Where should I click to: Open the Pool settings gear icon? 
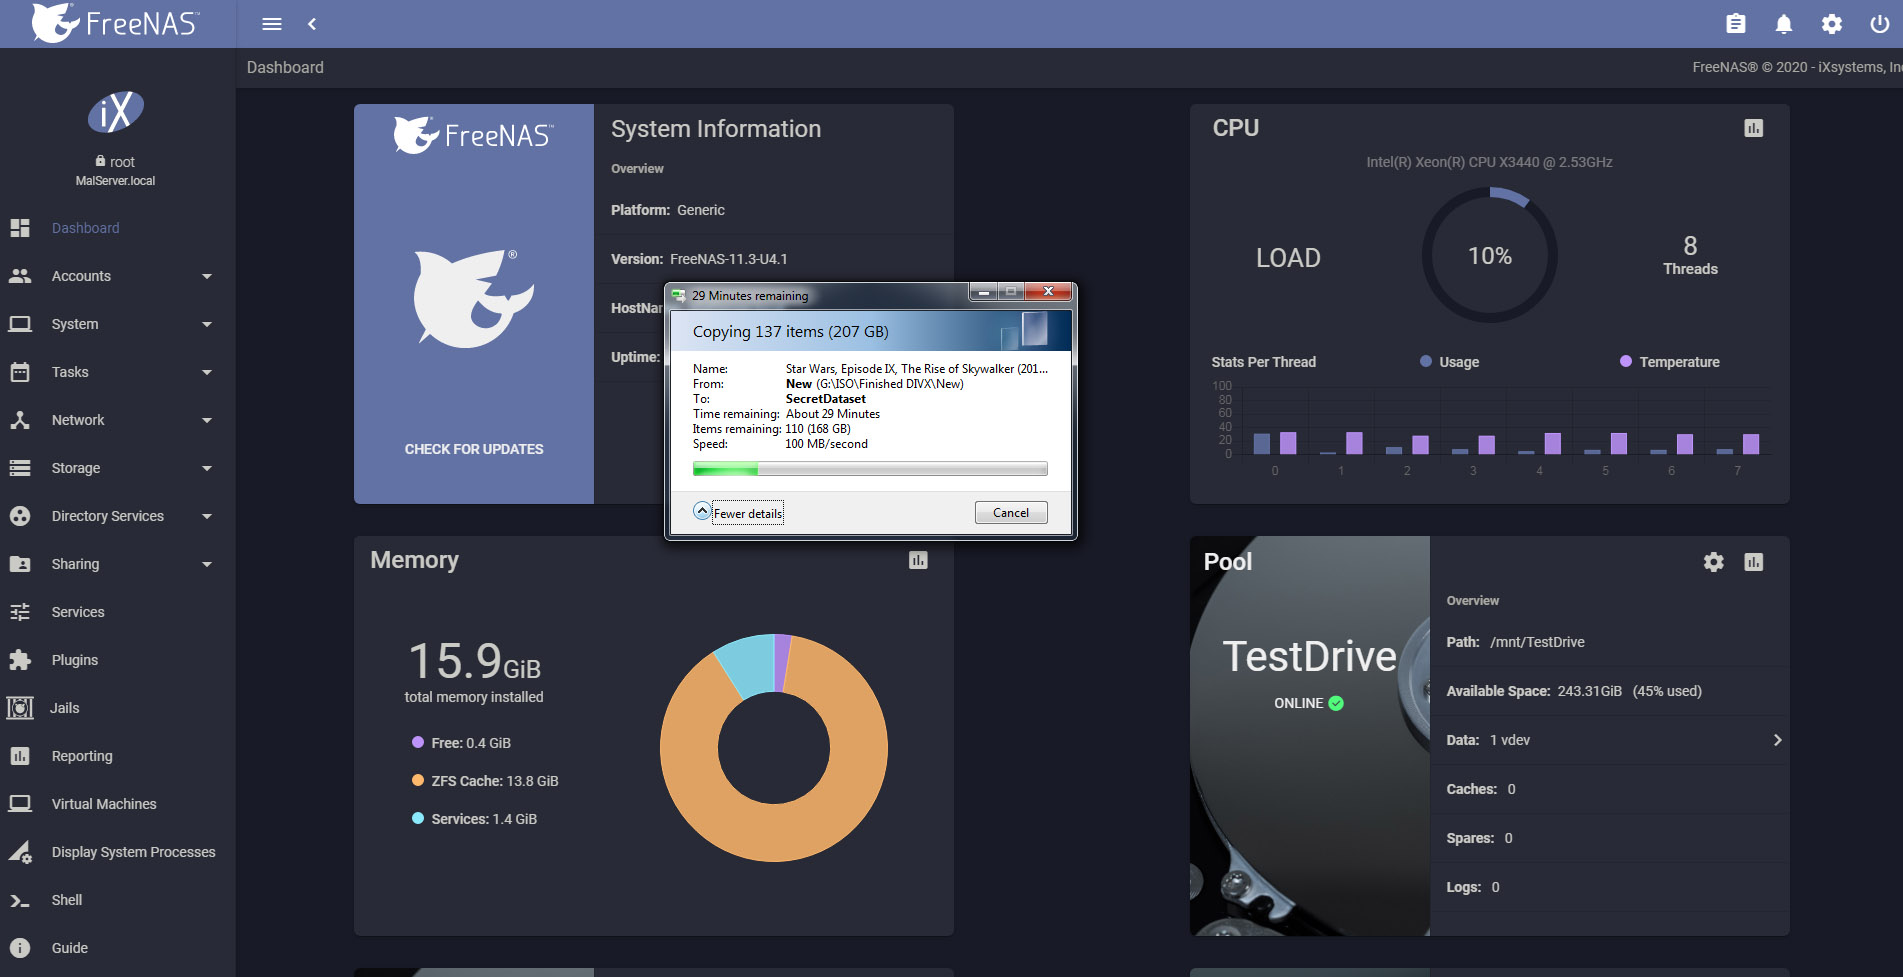[x=1713, y=562]
